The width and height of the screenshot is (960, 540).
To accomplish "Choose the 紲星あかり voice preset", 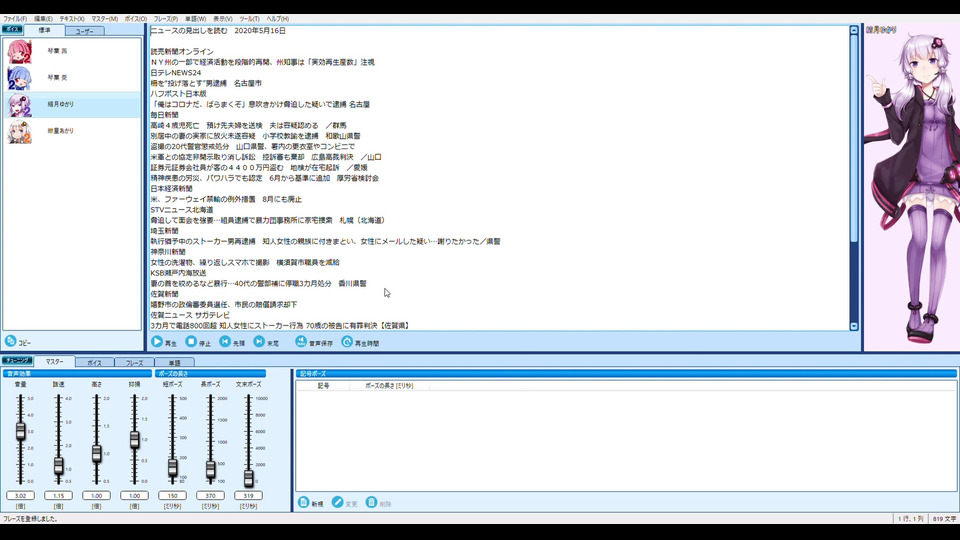I will click(x=72, y=131).
